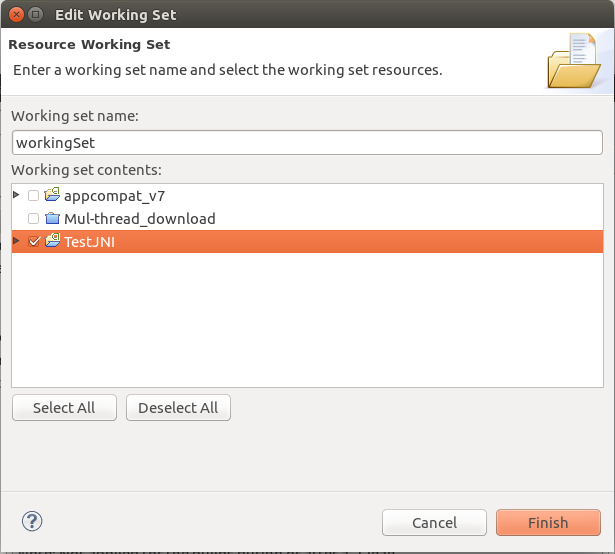Select the TestJNI project row
615x554 pixels.
pyautogui.click(x=308, y=242)
